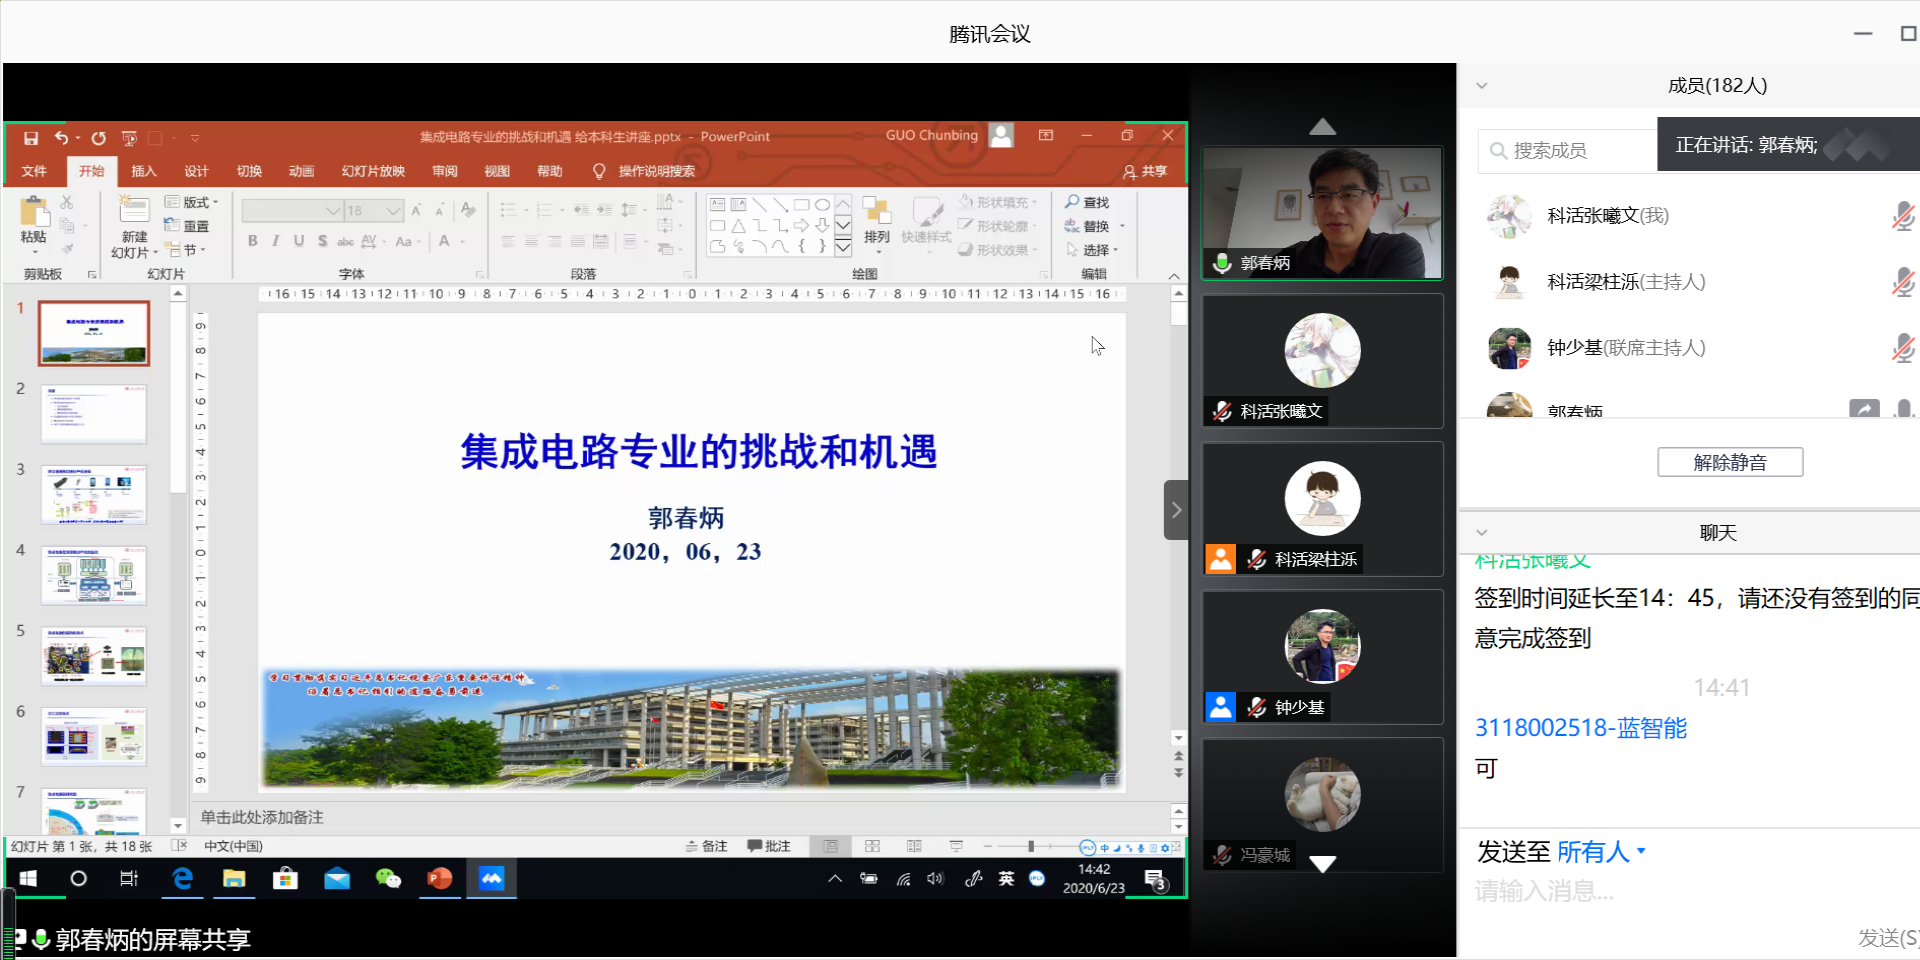Click the Redo icon in quick access toolbar

[98, 138]
